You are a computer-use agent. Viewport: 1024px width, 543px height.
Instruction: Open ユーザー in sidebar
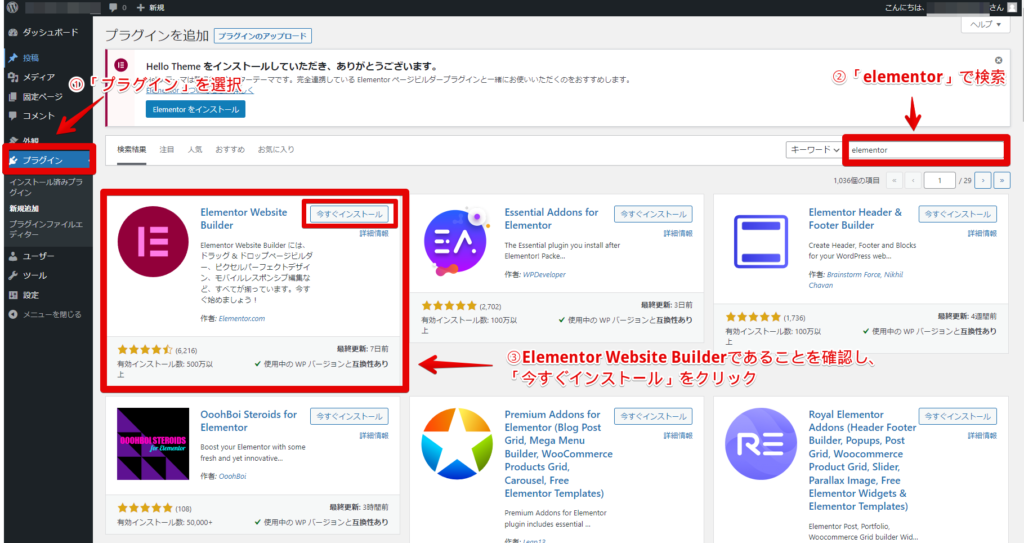tap(32, 256)
